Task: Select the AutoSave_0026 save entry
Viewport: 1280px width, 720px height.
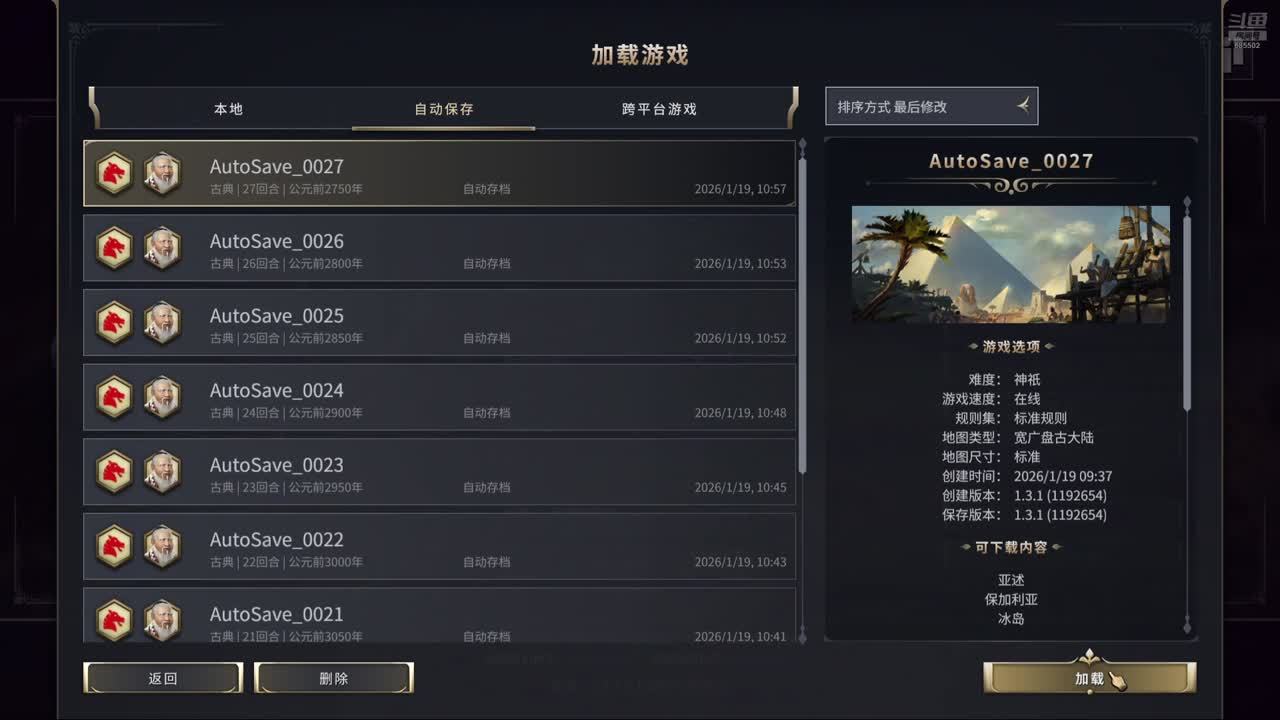Action: pos(439,248)
